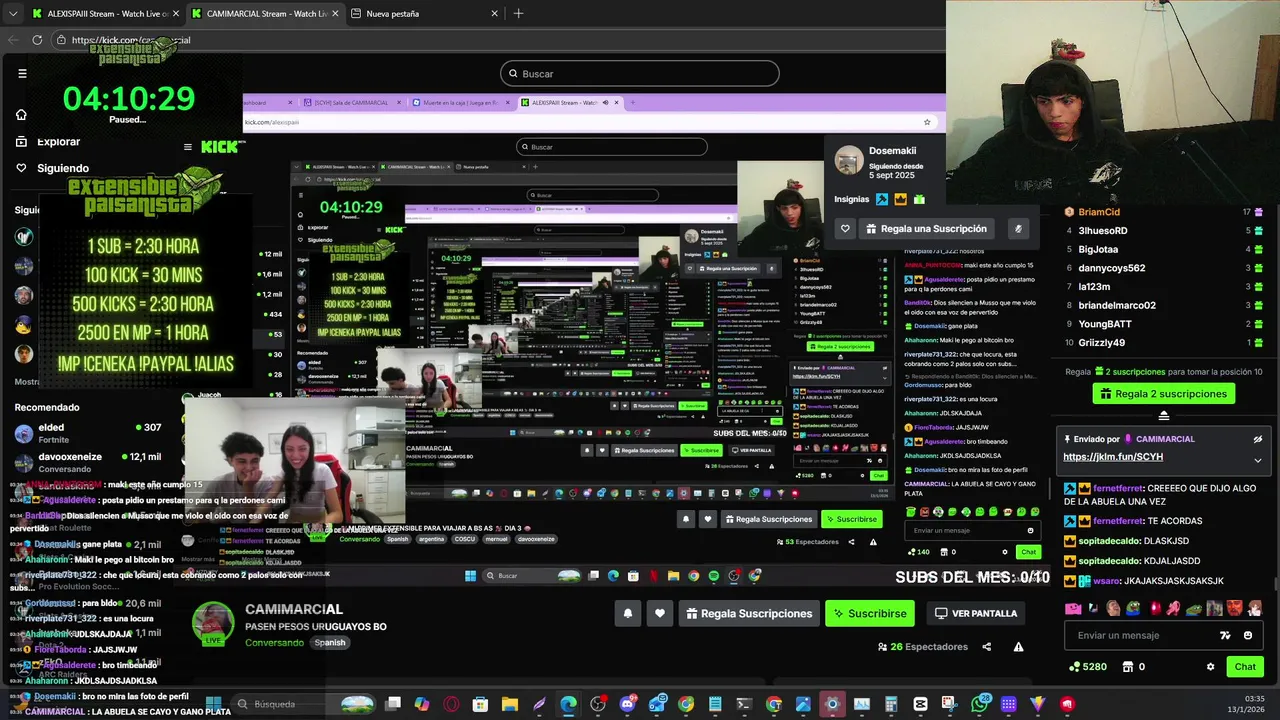1280x720 pixels.
Task: Click the VER PANTALLA button
Action: click(976, 613)
